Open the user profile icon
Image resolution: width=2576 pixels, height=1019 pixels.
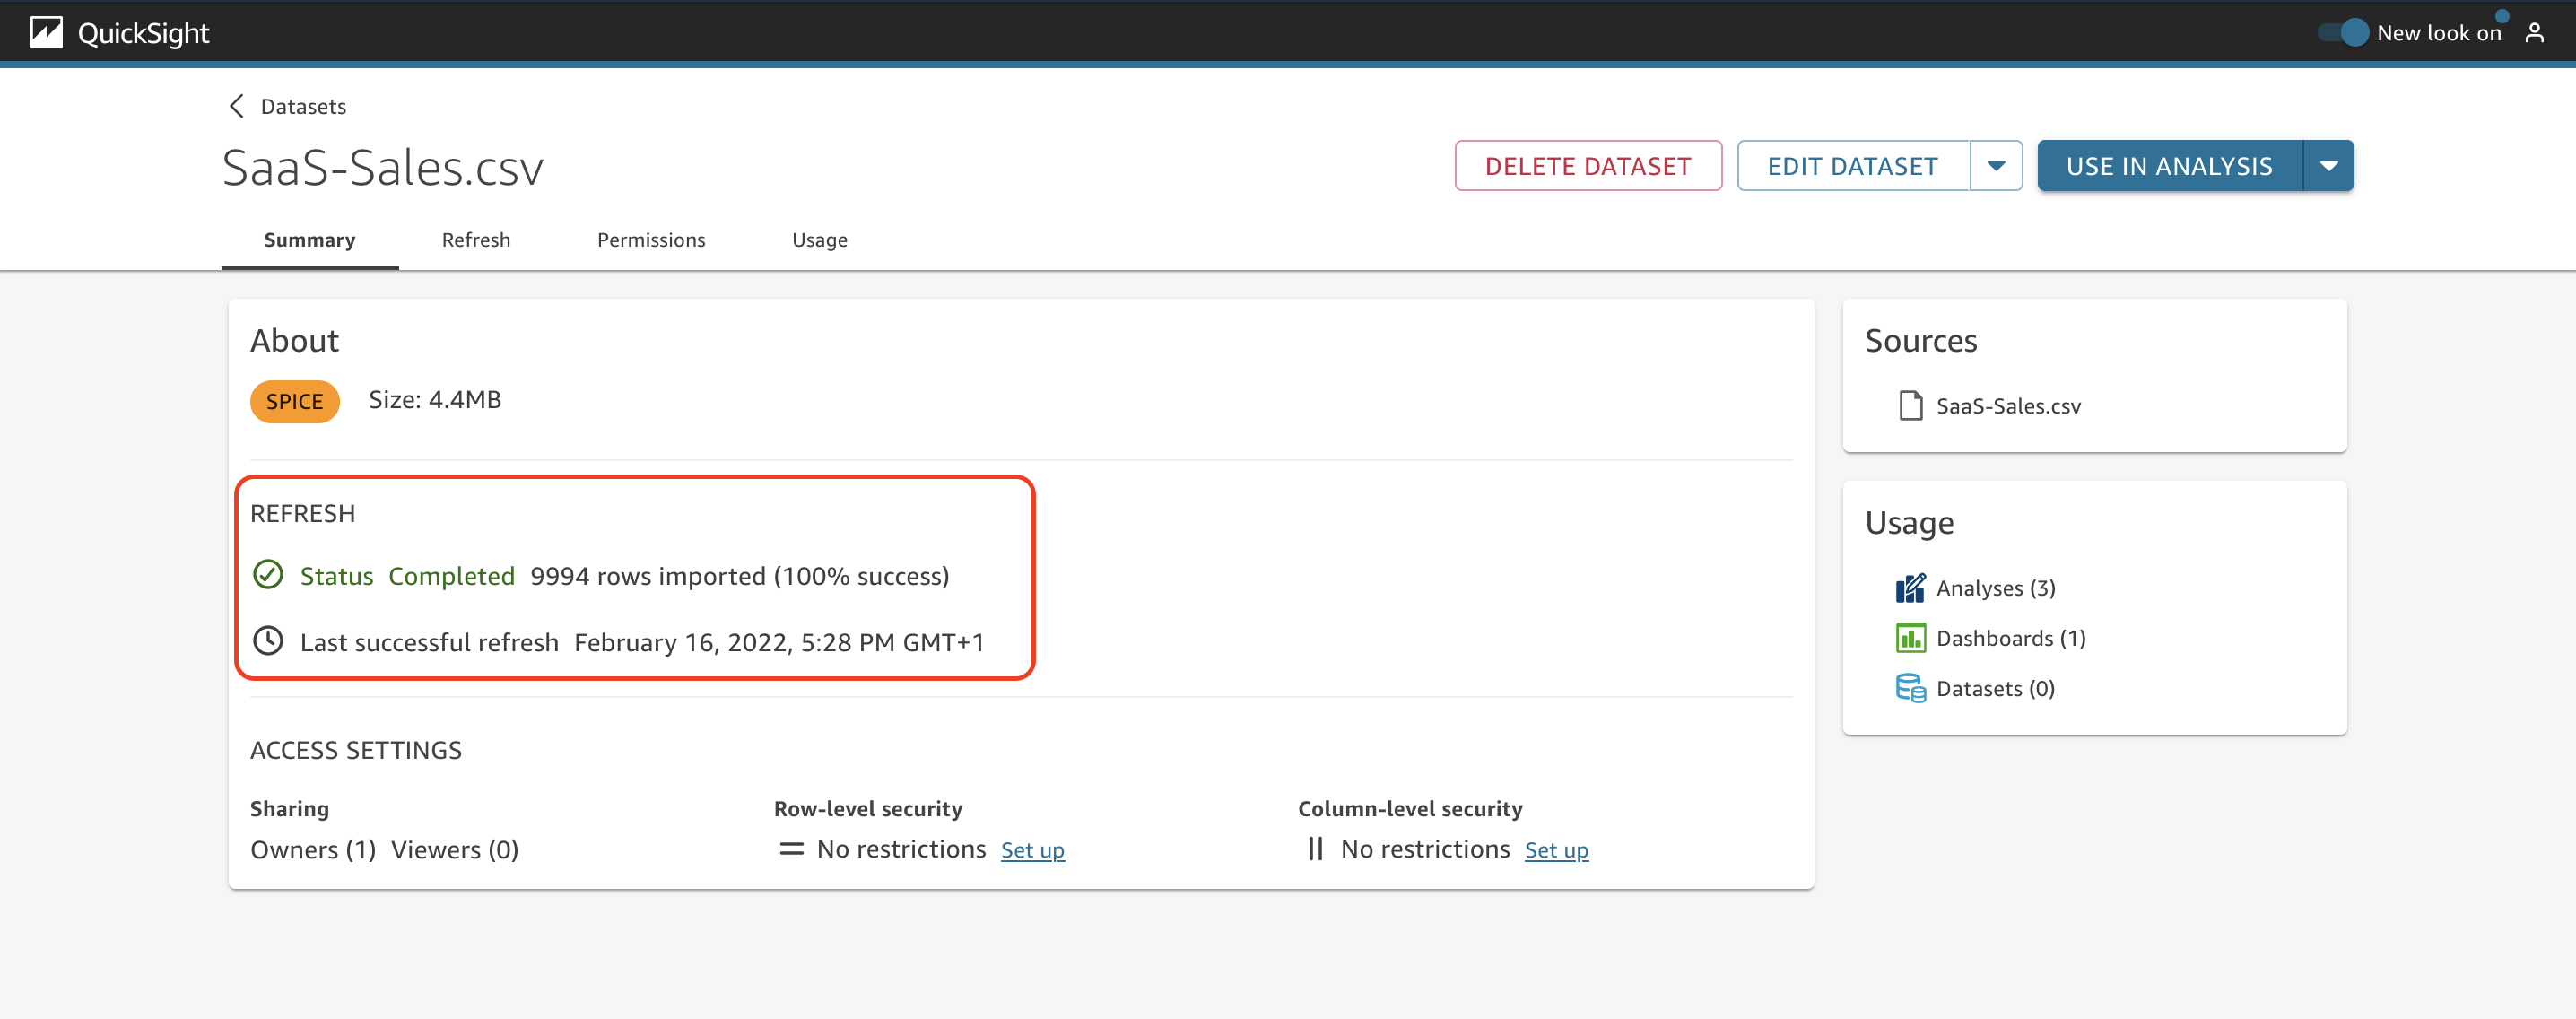[x=2534, y=33]
